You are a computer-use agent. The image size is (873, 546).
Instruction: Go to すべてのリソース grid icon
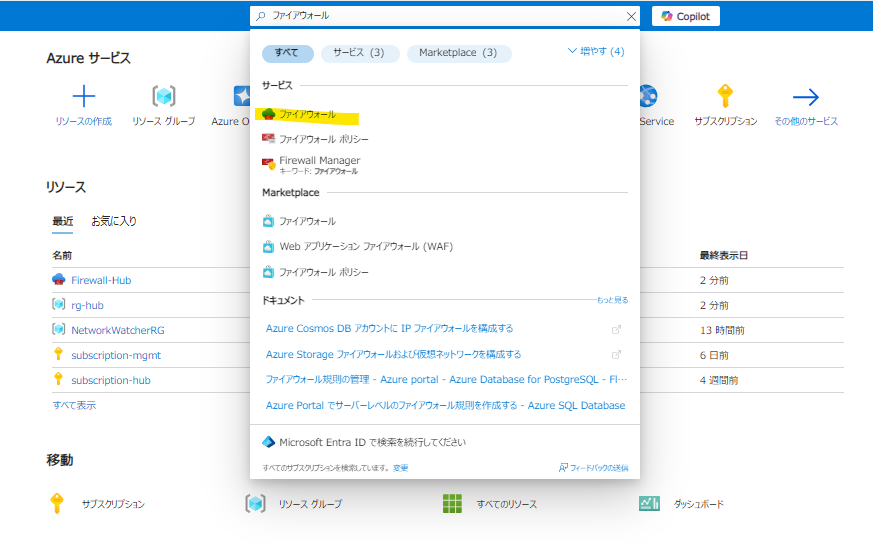point(452,504)
